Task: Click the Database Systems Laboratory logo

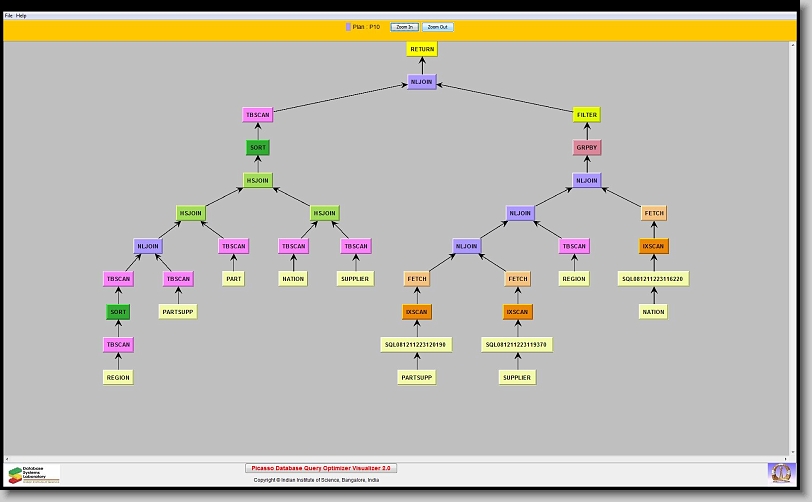Action: (x=34, y=474)
